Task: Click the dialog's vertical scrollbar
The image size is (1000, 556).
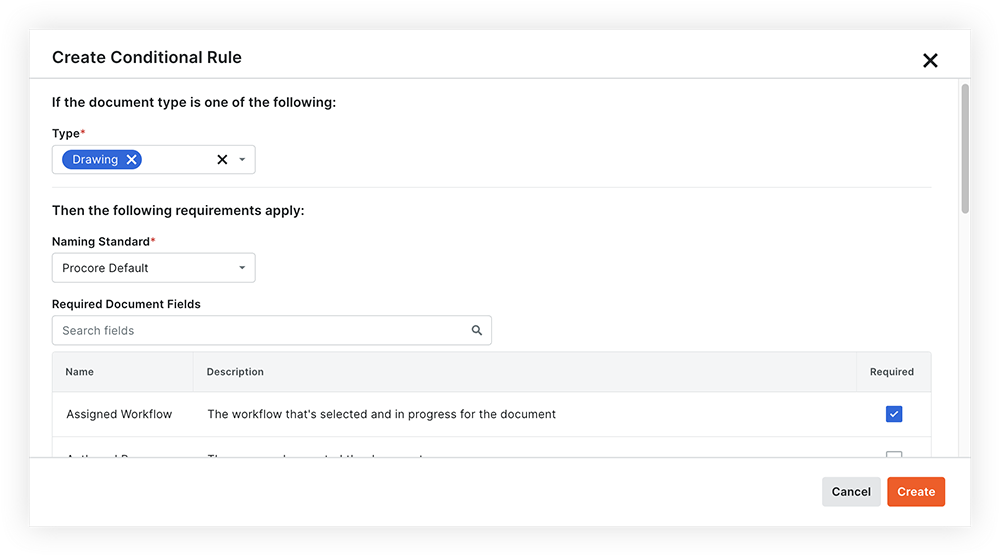Action: click(x=965, y=150)
